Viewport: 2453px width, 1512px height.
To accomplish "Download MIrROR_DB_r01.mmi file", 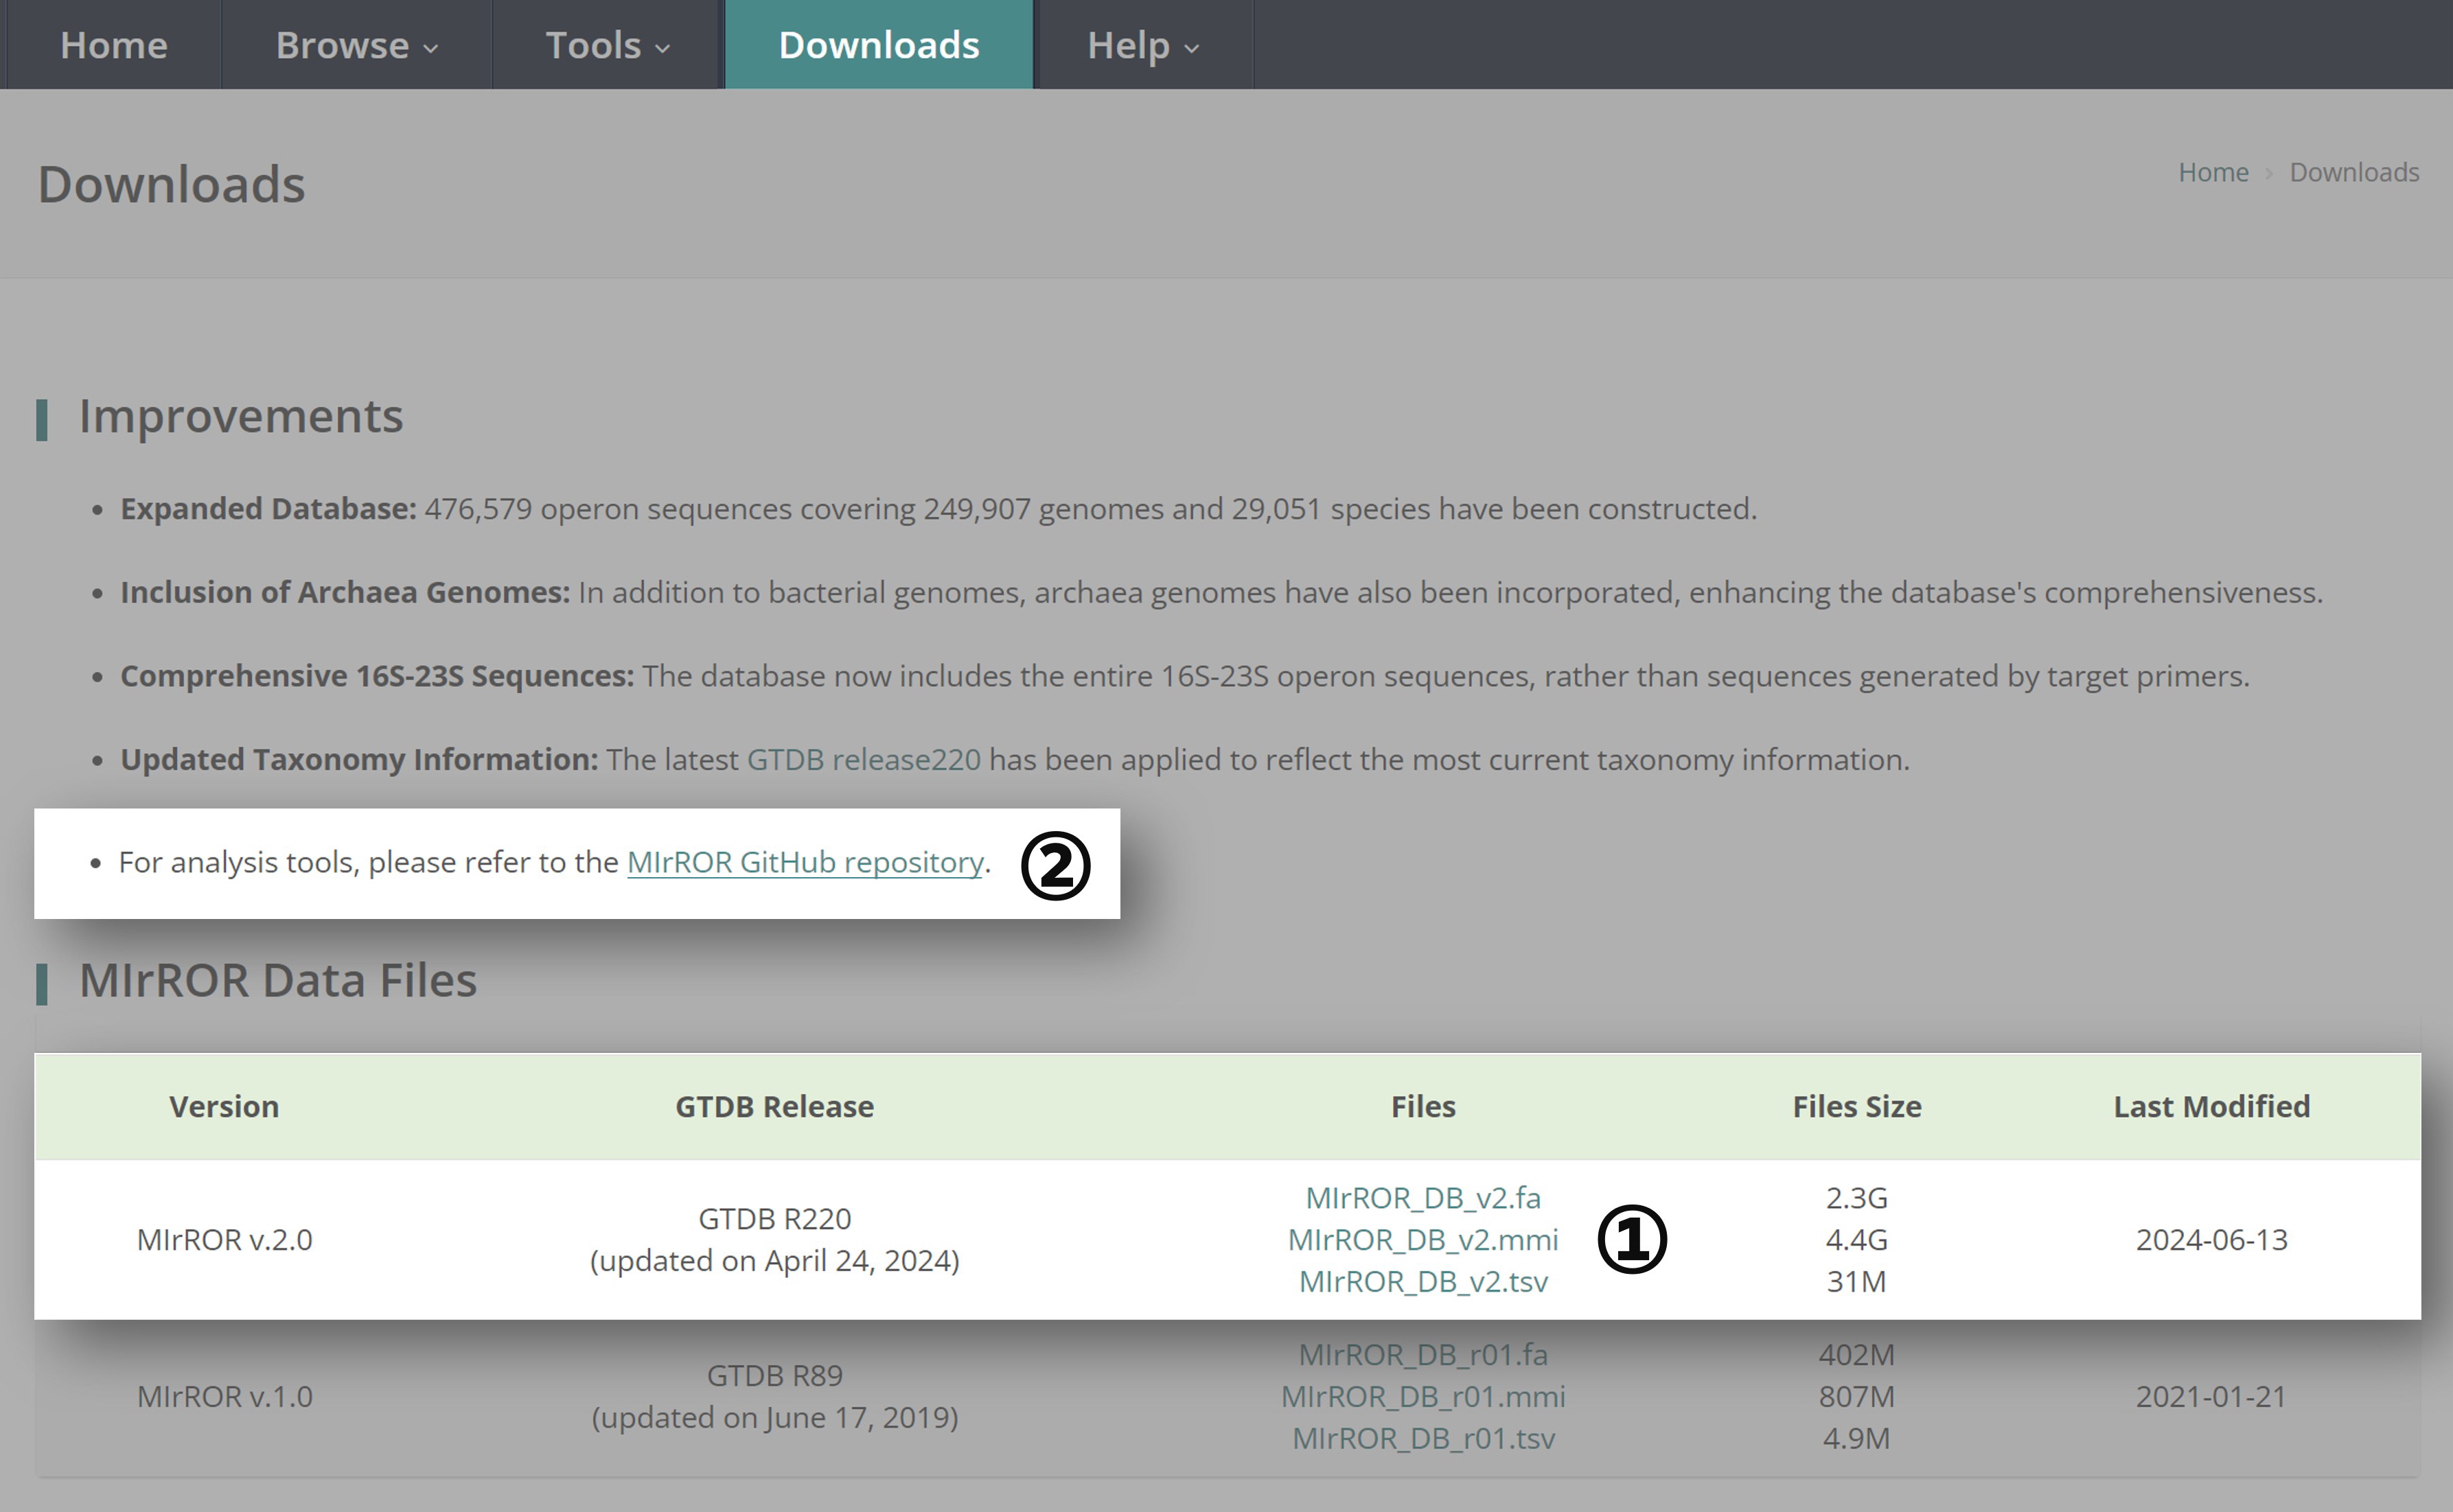I will point(1422,1396).
